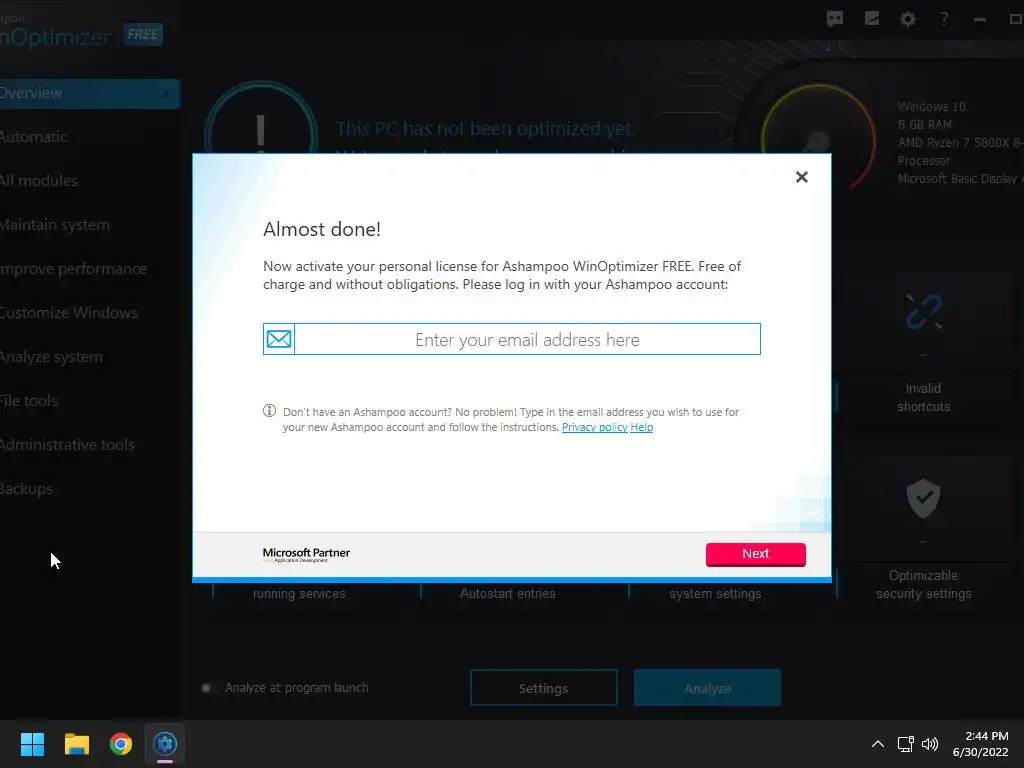Open Improve performance section

pos(73,269)
